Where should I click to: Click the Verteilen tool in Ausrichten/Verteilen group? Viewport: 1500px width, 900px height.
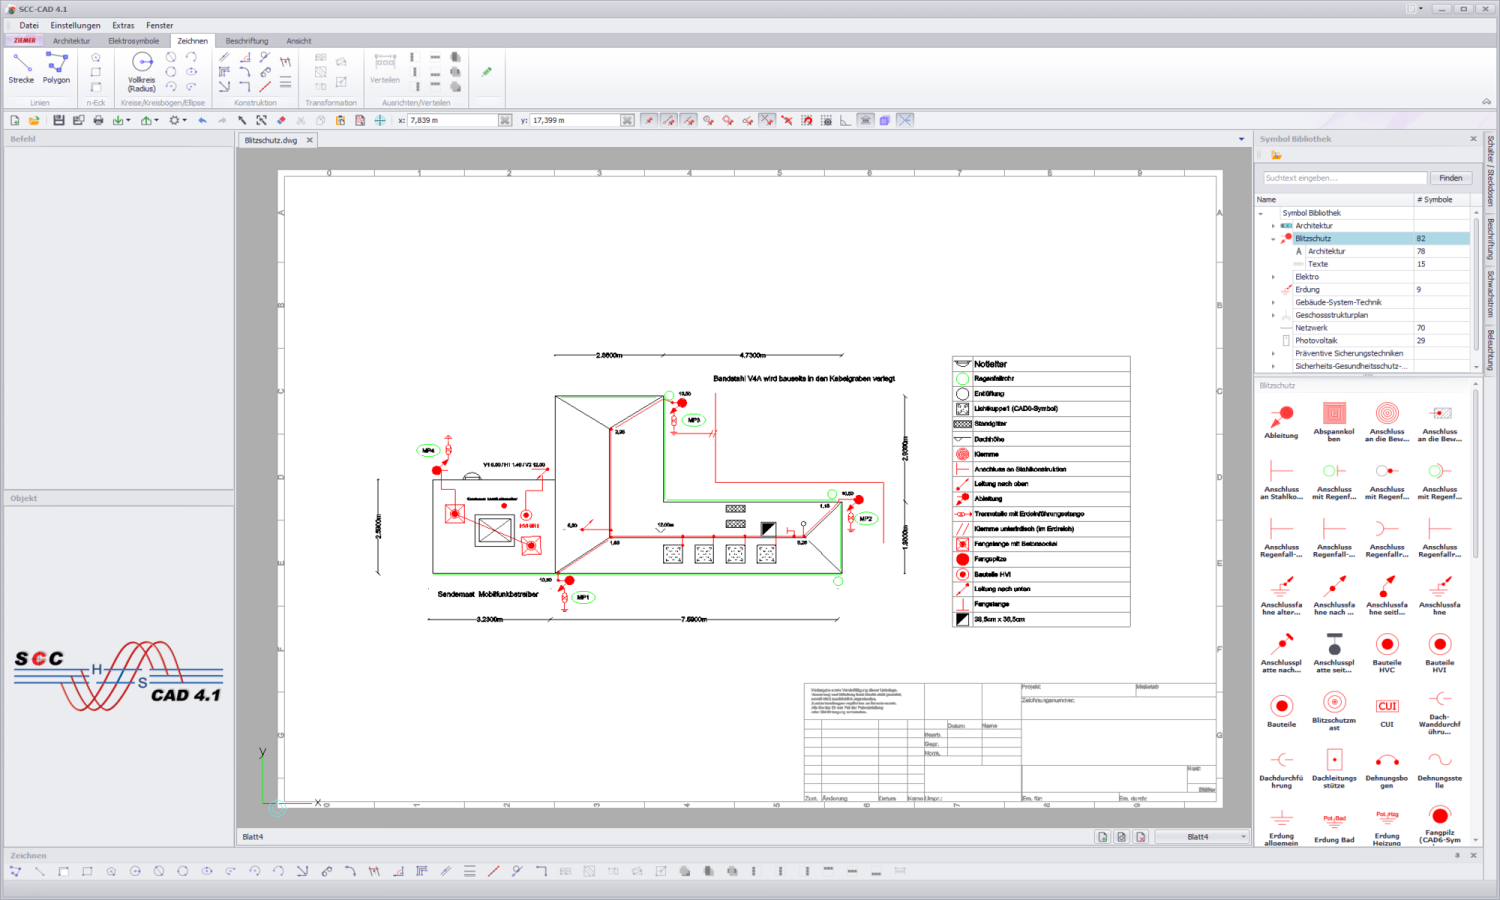pos(385,70)
